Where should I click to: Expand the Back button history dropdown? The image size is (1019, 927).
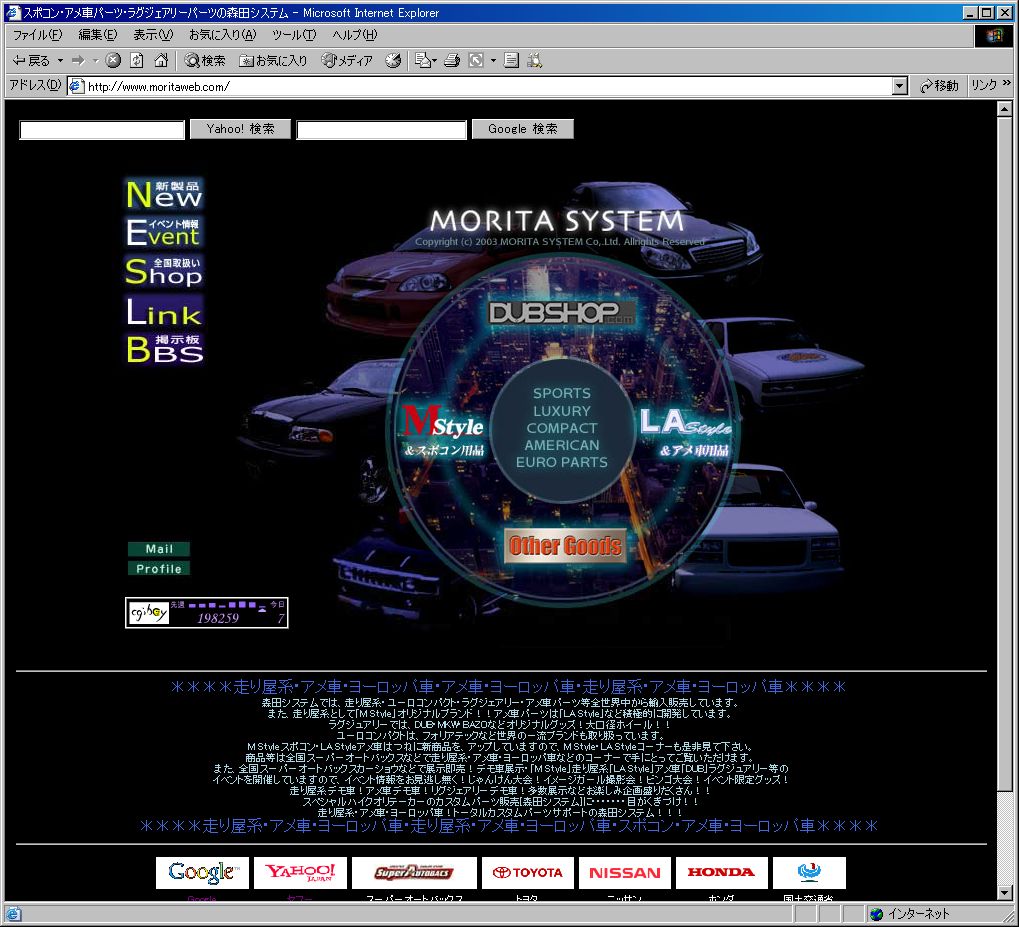point(60,60)
